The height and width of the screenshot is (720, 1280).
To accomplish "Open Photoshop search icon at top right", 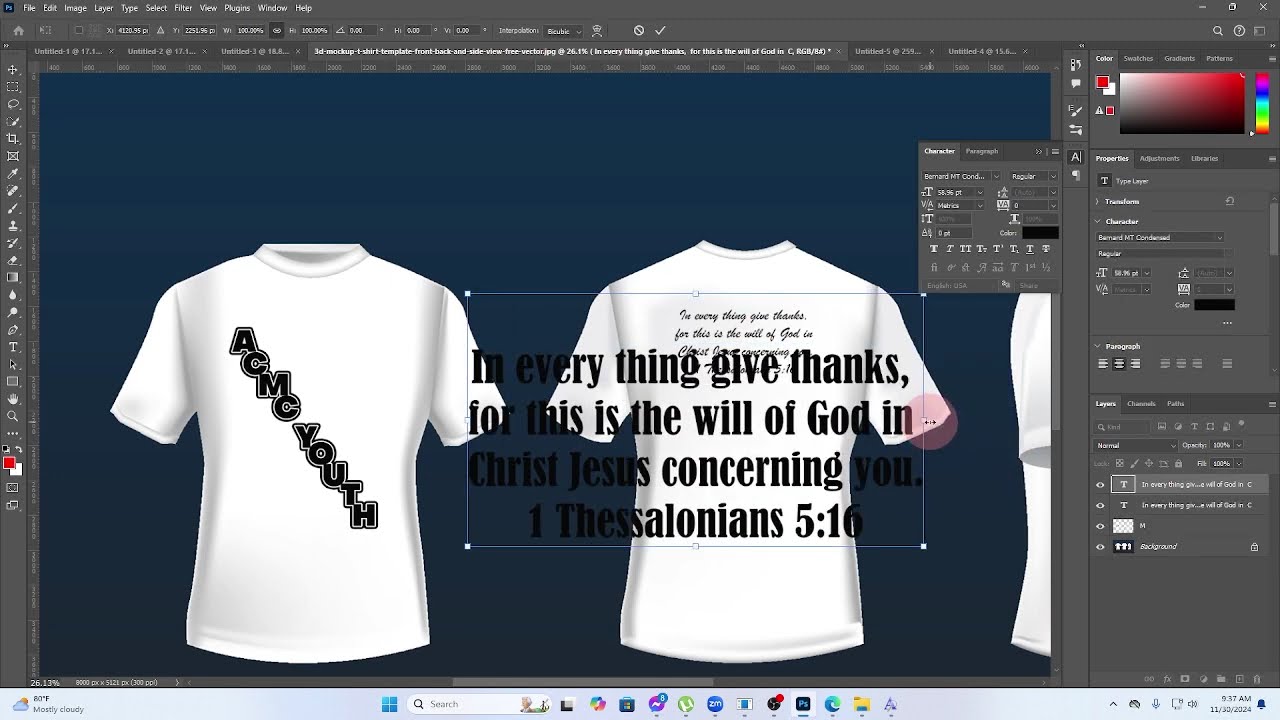I will [1218, 31].
